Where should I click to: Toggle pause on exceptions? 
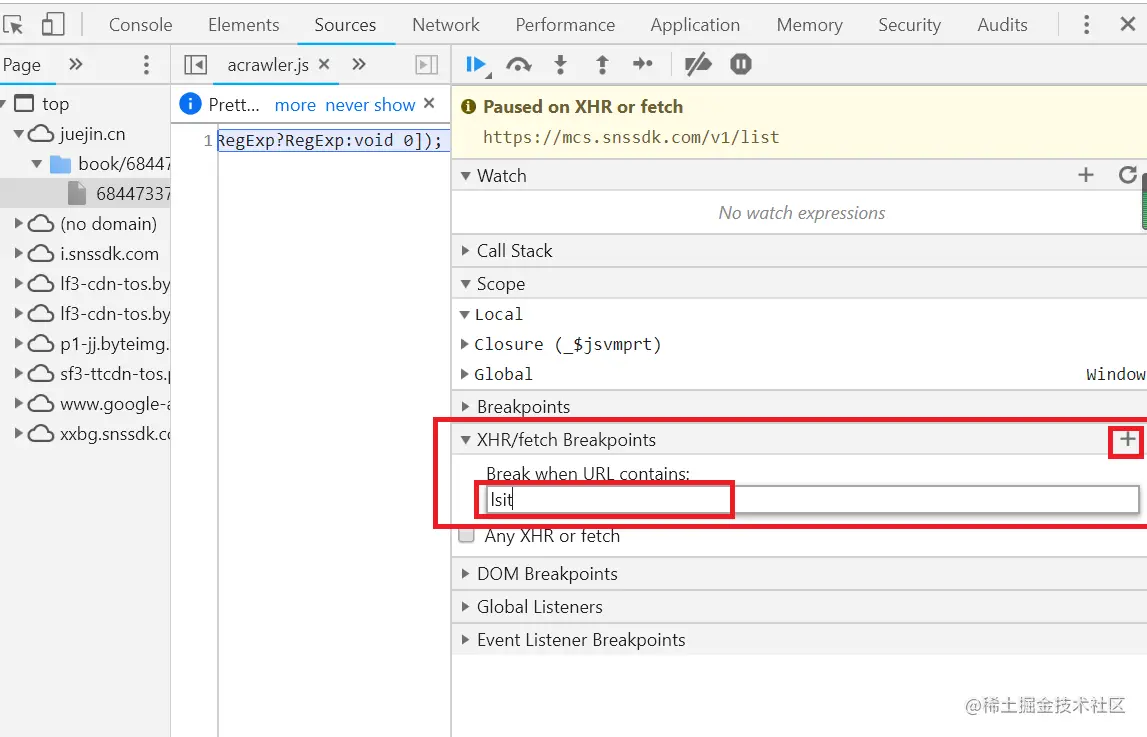tap(741, 64)
